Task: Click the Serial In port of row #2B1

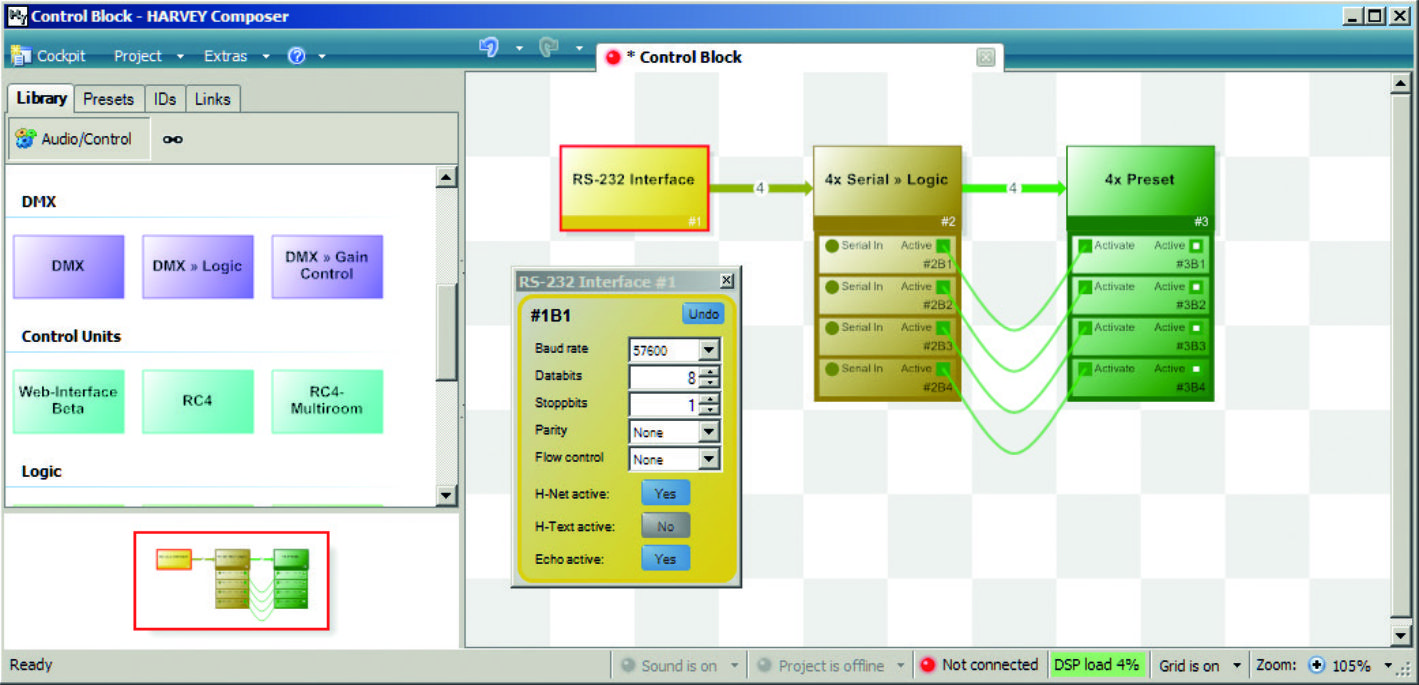Action: (831, 246)
